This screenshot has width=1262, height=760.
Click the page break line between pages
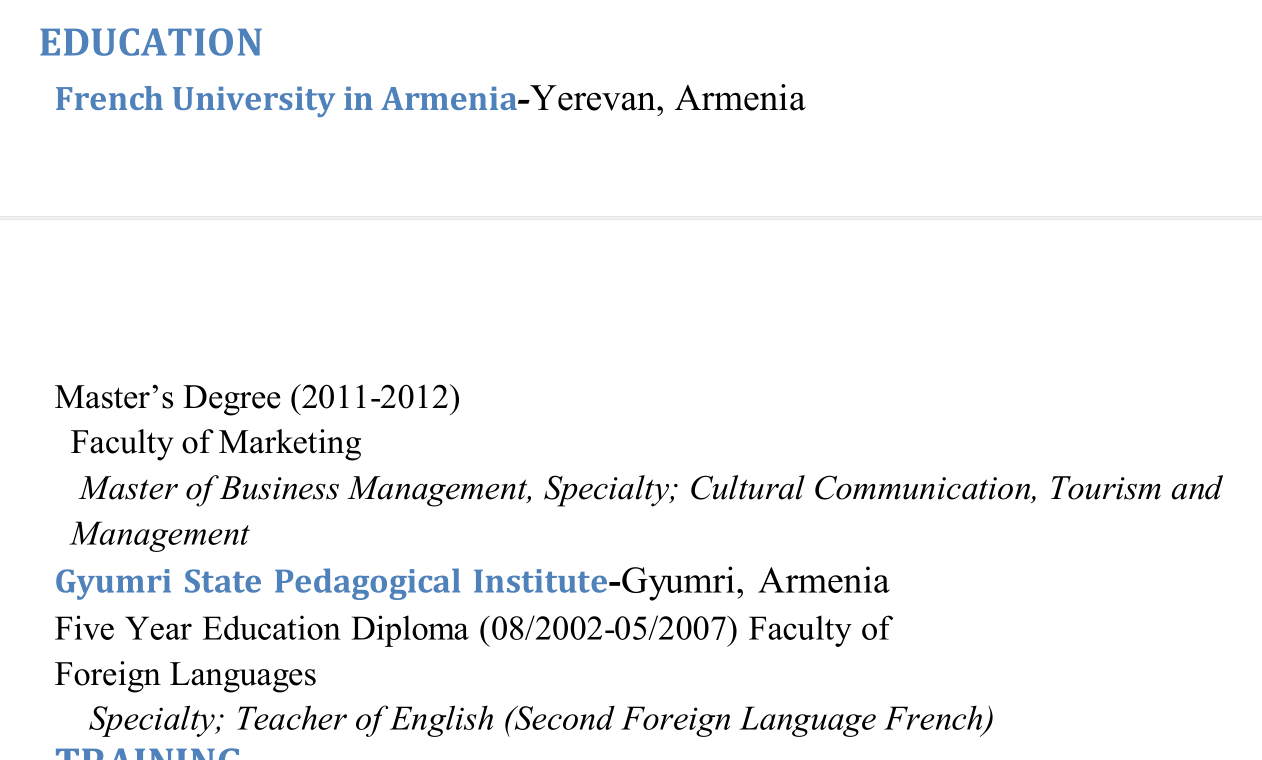pos(631,217)
